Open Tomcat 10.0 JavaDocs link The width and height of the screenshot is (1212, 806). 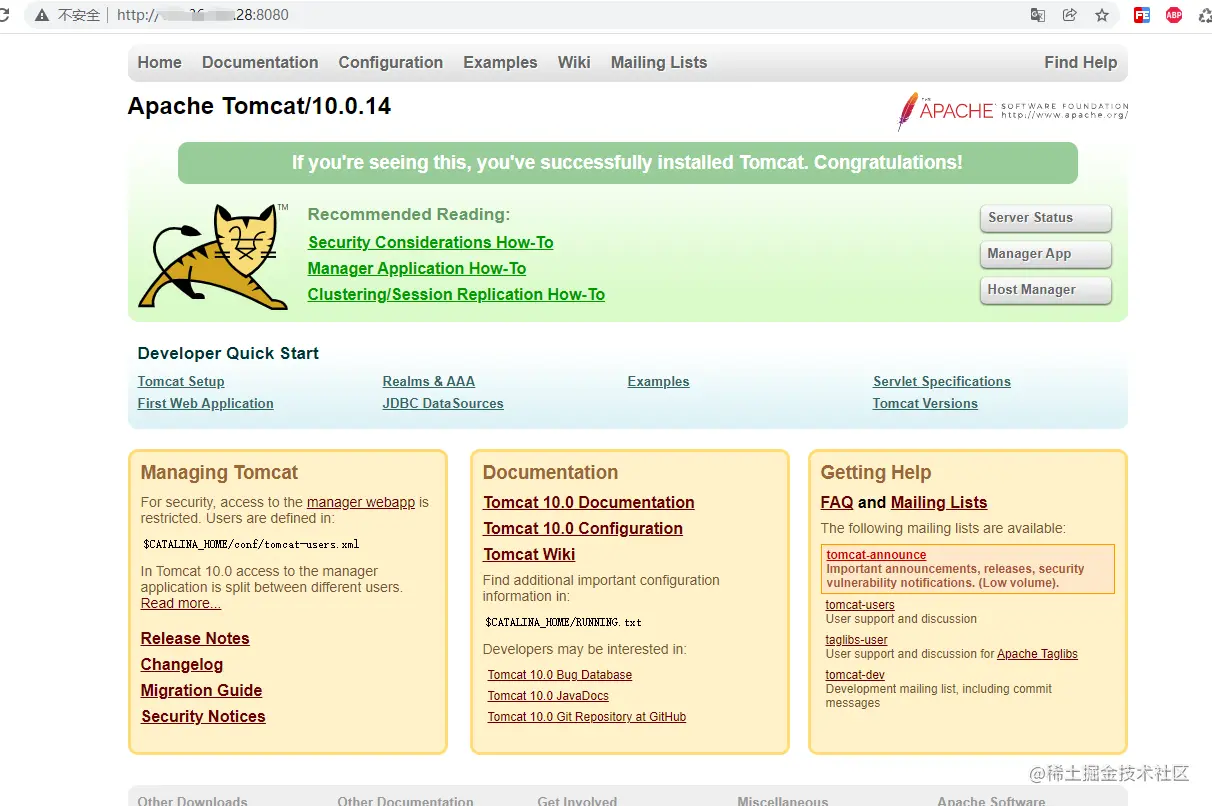[548, 696]
